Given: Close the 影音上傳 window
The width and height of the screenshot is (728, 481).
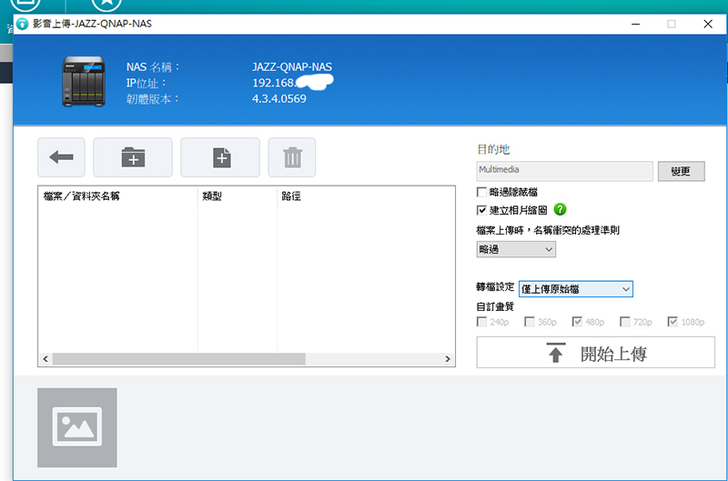Looking at the screenshot, I should tap(708, 24).
